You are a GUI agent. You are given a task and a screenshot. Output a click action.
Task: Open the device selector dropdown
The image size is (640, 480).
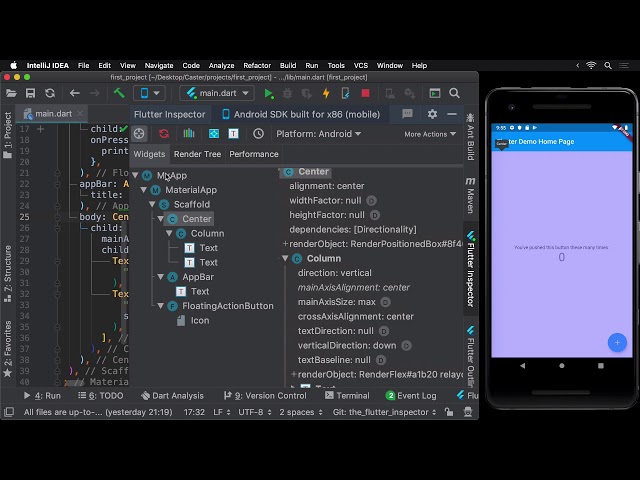[x=149, y=93]
